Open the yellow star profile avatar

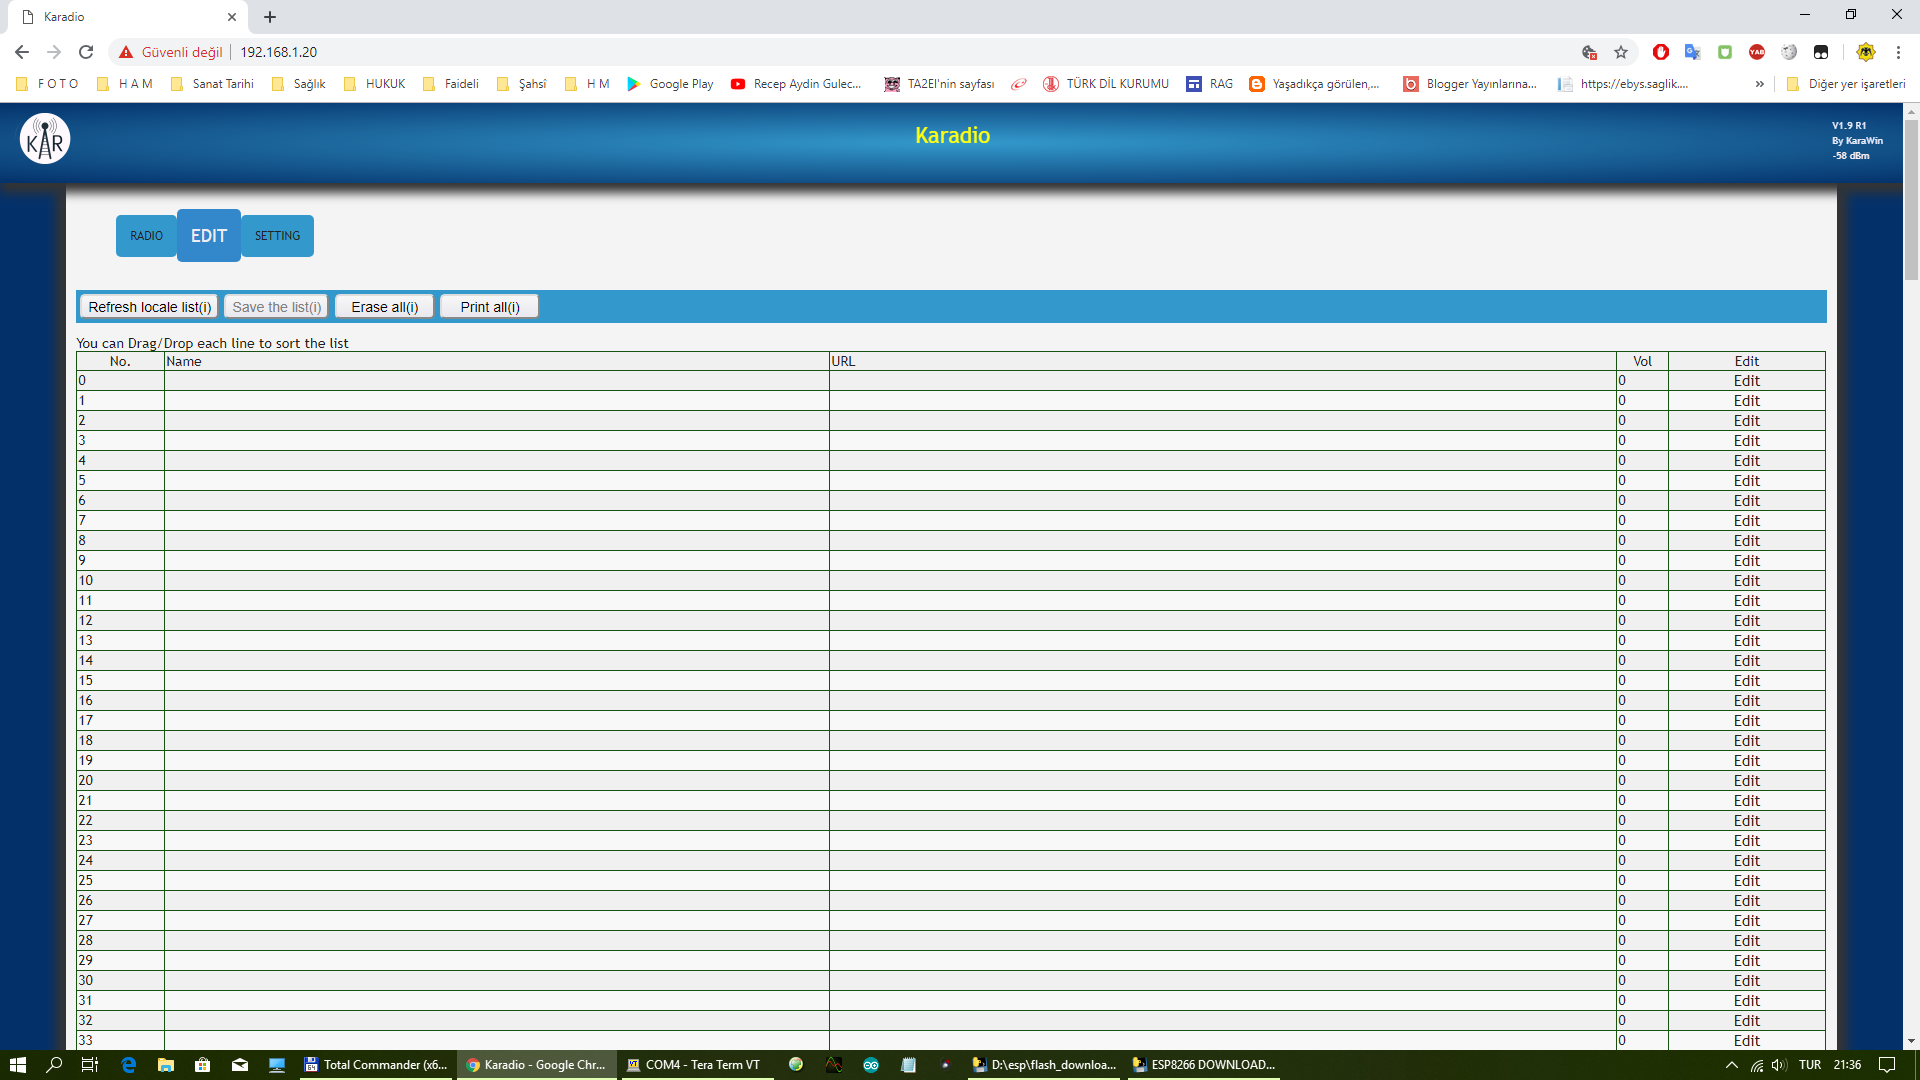coord(1866,52)
